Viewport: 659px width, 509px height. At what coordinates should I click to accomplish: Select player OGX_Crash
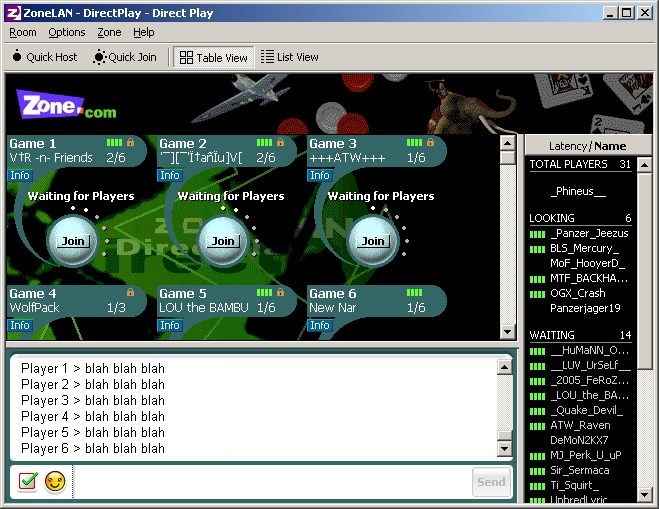(578, 293)
